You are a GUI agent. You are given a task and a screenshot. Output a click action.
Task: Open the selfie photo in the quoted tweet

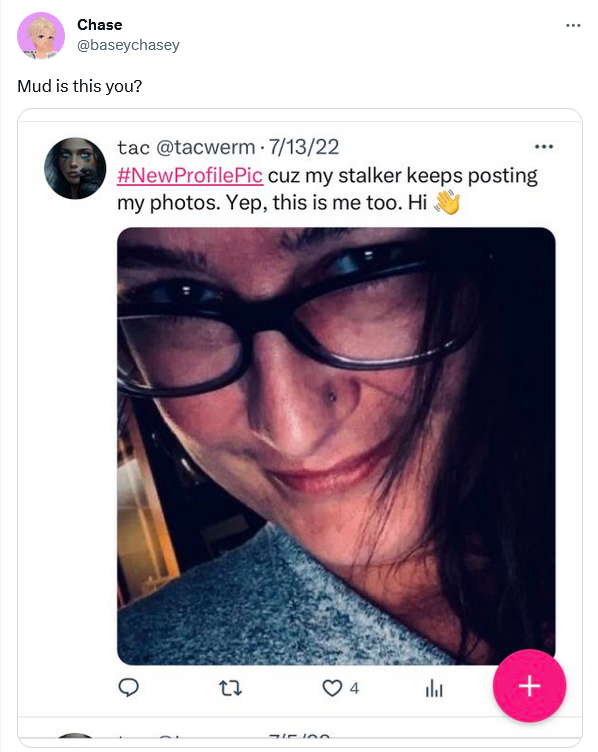tap(336, 446)
